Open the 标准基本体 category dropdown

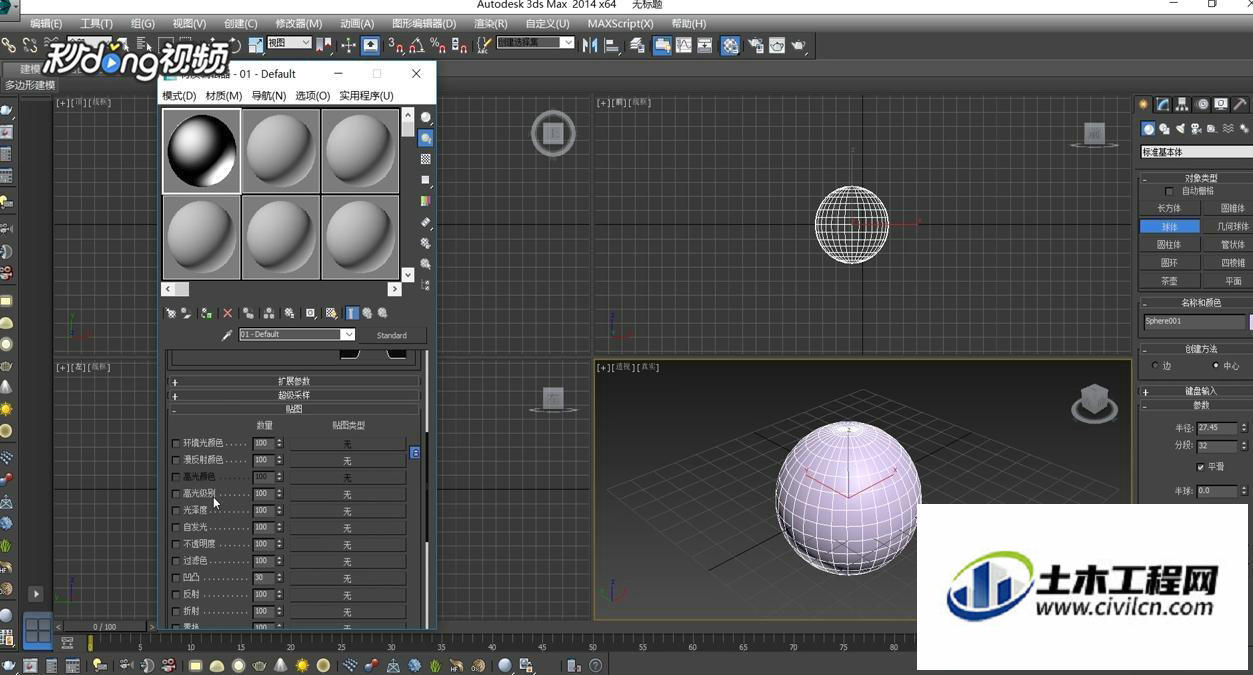click(x=1196, y=152)
